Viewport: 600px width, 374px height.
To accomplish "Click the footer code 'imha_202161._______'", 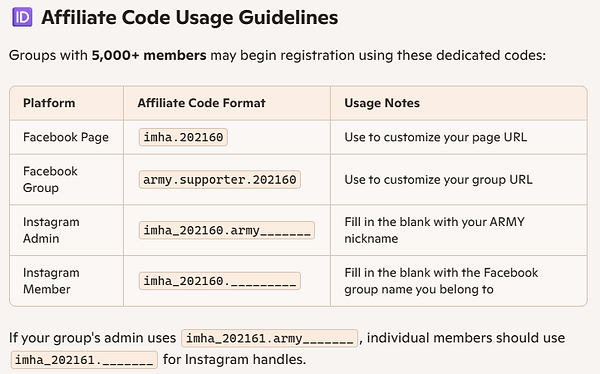I will [84, 360].
